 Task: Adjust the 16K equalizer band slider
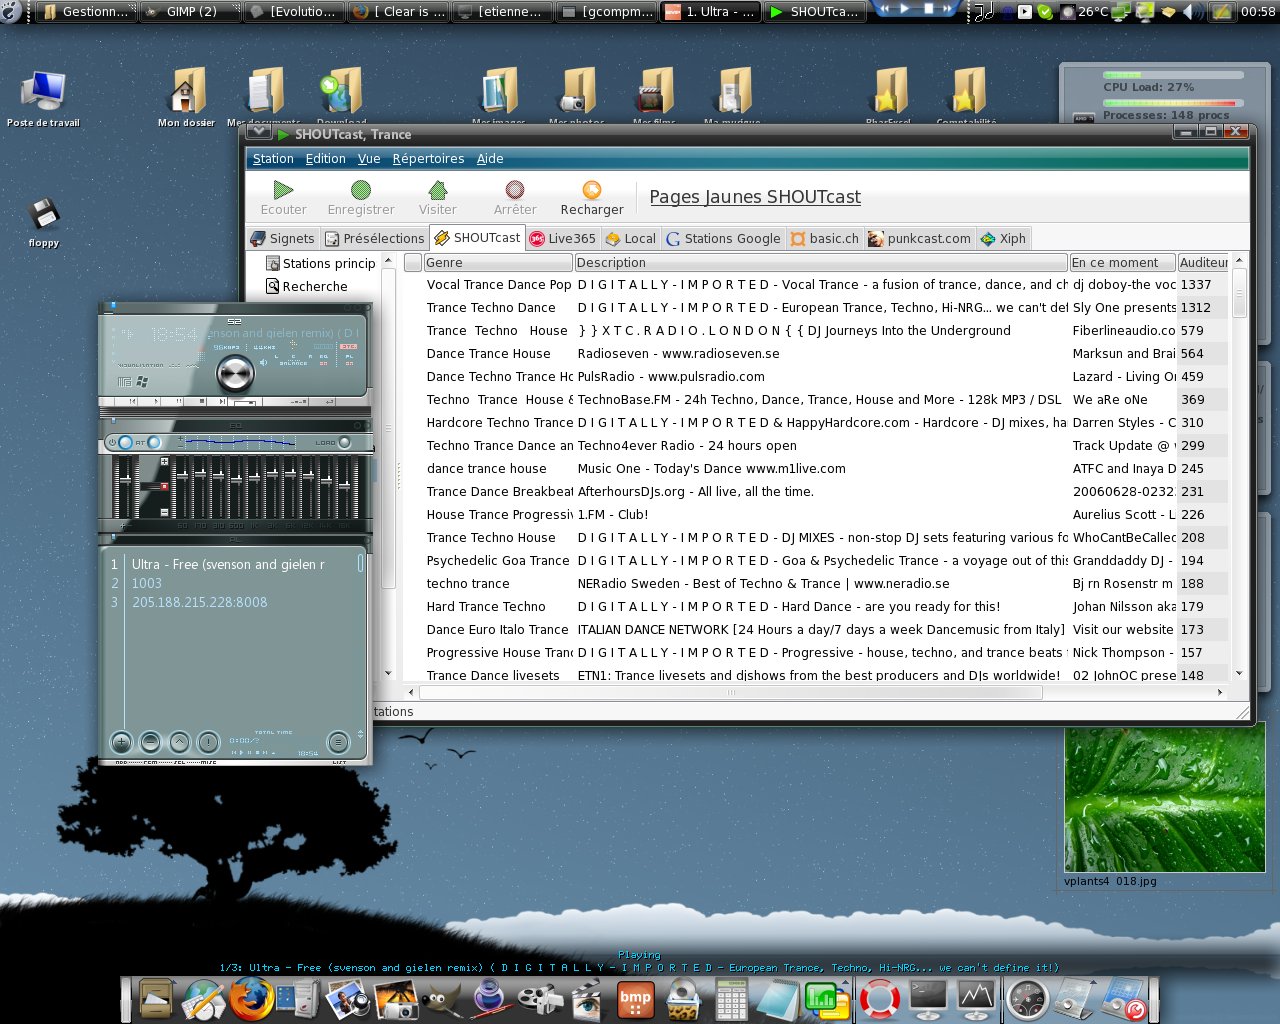345,486
